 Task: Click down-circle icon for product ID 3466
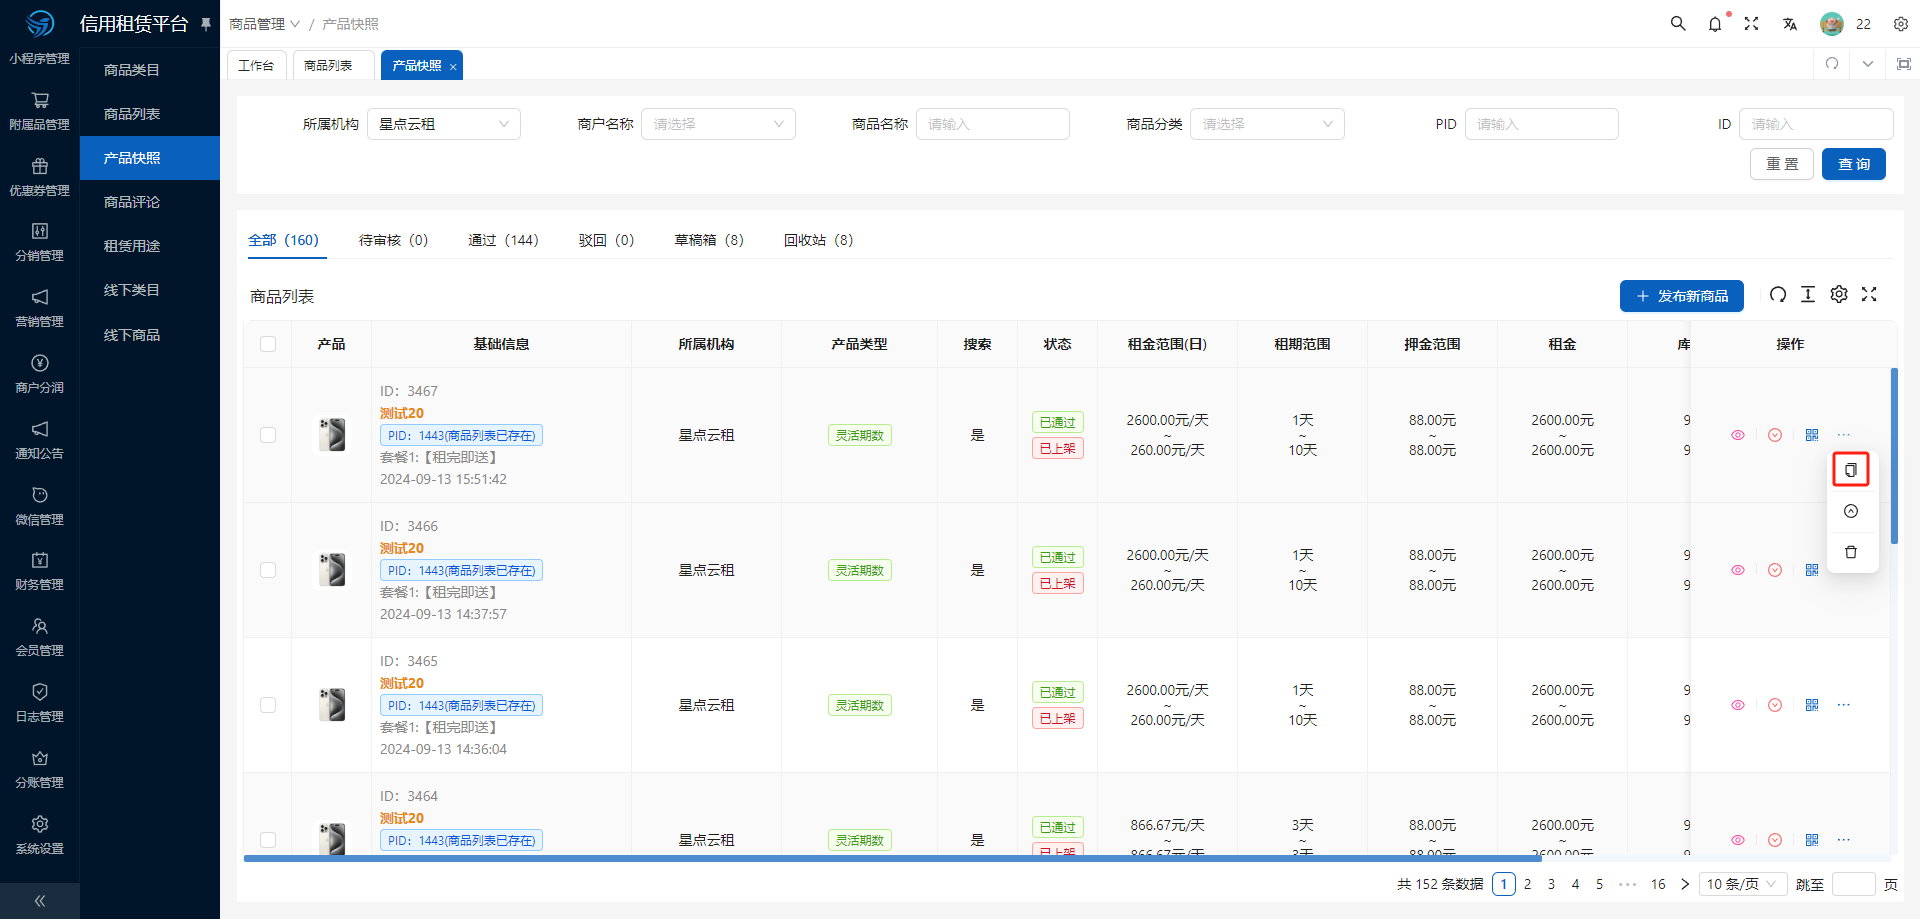1775,570
